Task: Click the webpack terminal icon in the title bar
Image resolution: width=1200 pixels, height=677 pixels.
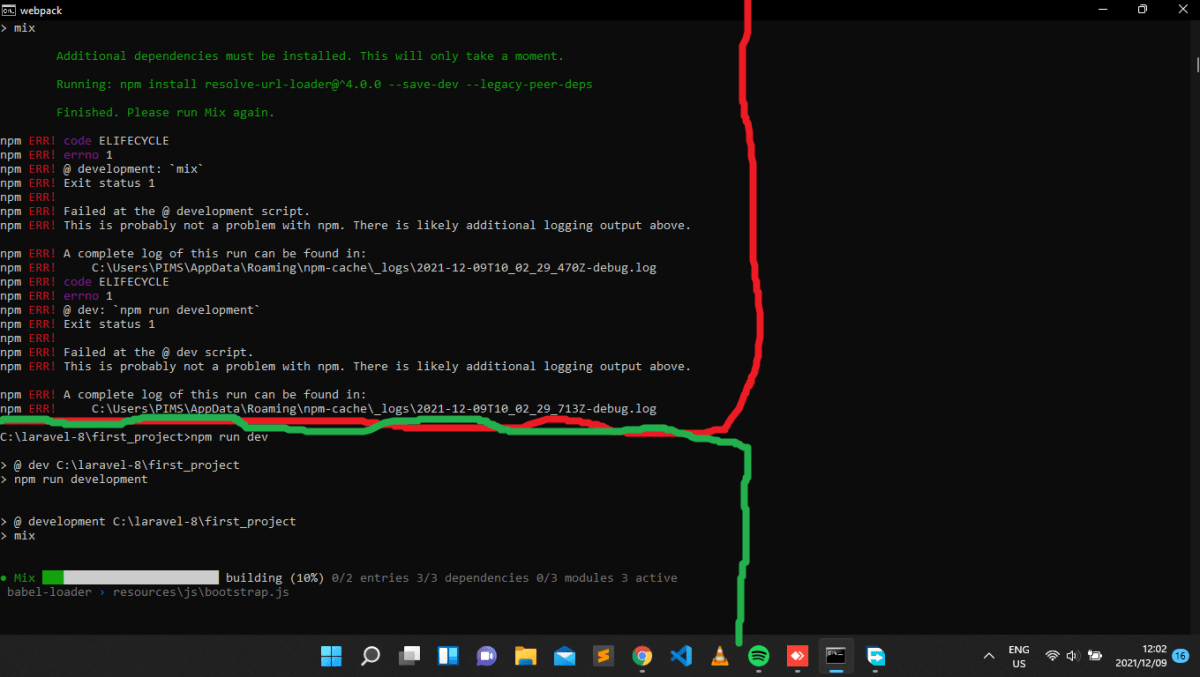Action: click(x=10, y=9)
